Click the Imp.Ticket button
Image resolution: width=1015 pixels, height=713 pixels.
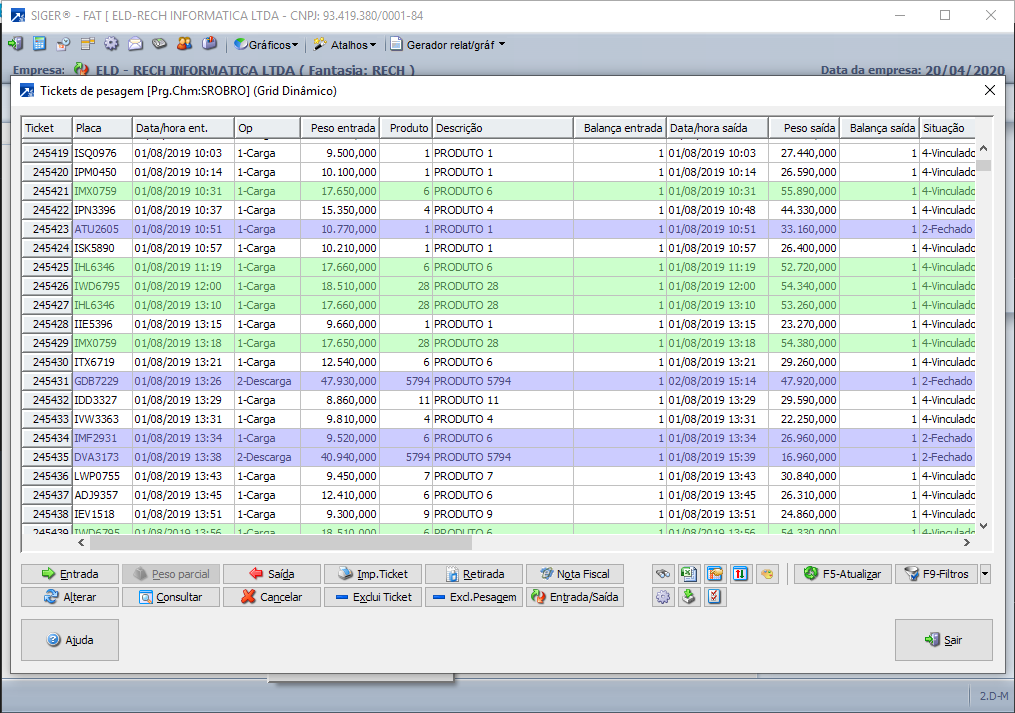pyautogui.click(x=373, y=574)
